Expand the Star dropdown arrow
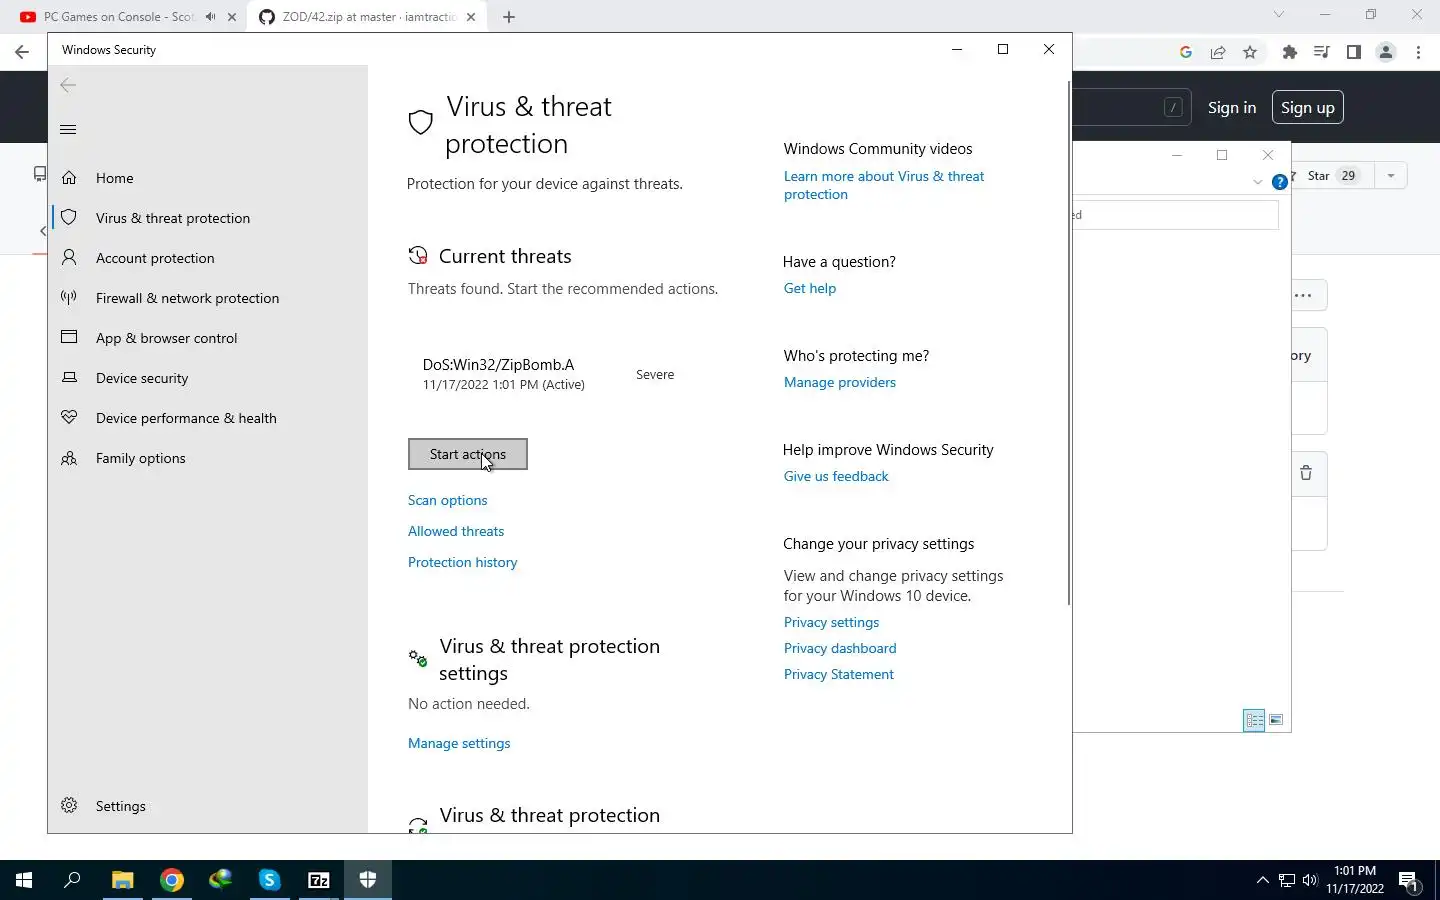1440x900 pixels. pyautogui.click(x=1390, y=175)
